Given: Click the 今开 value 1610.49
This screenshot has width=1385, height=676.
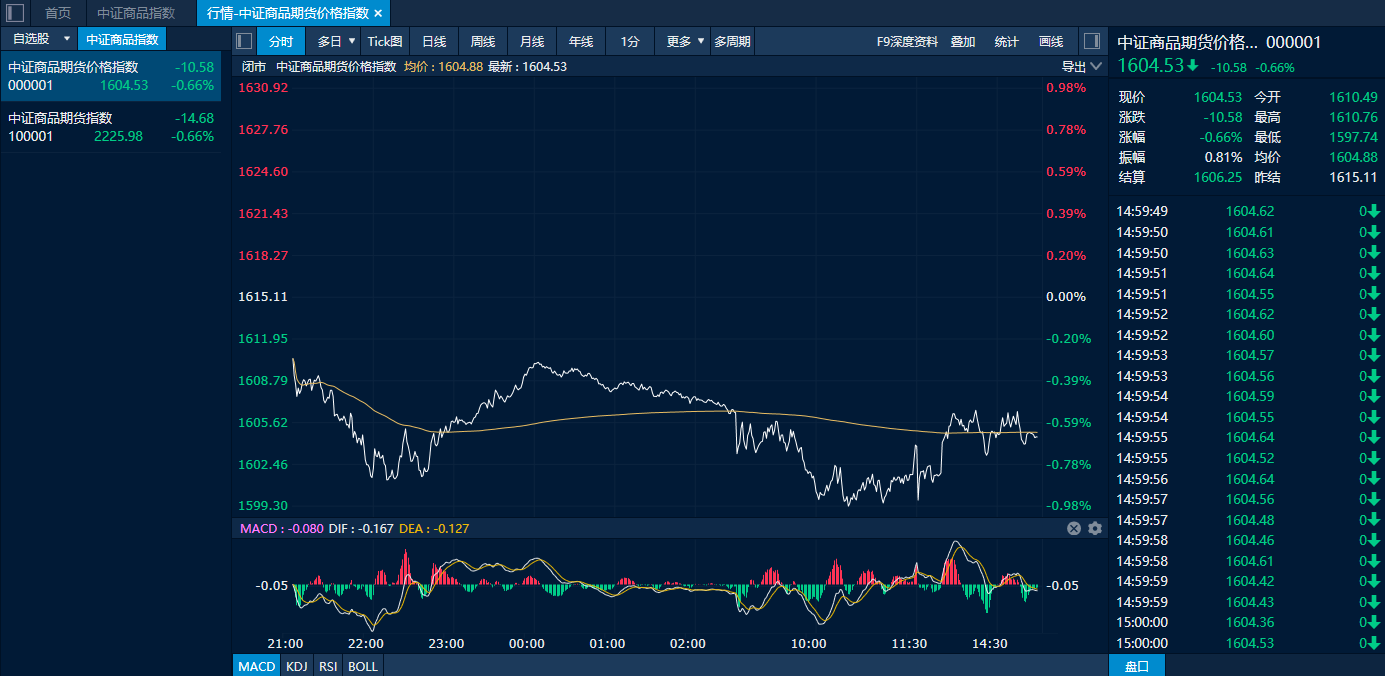Looking at the screenshot, I should [1354, 97].
